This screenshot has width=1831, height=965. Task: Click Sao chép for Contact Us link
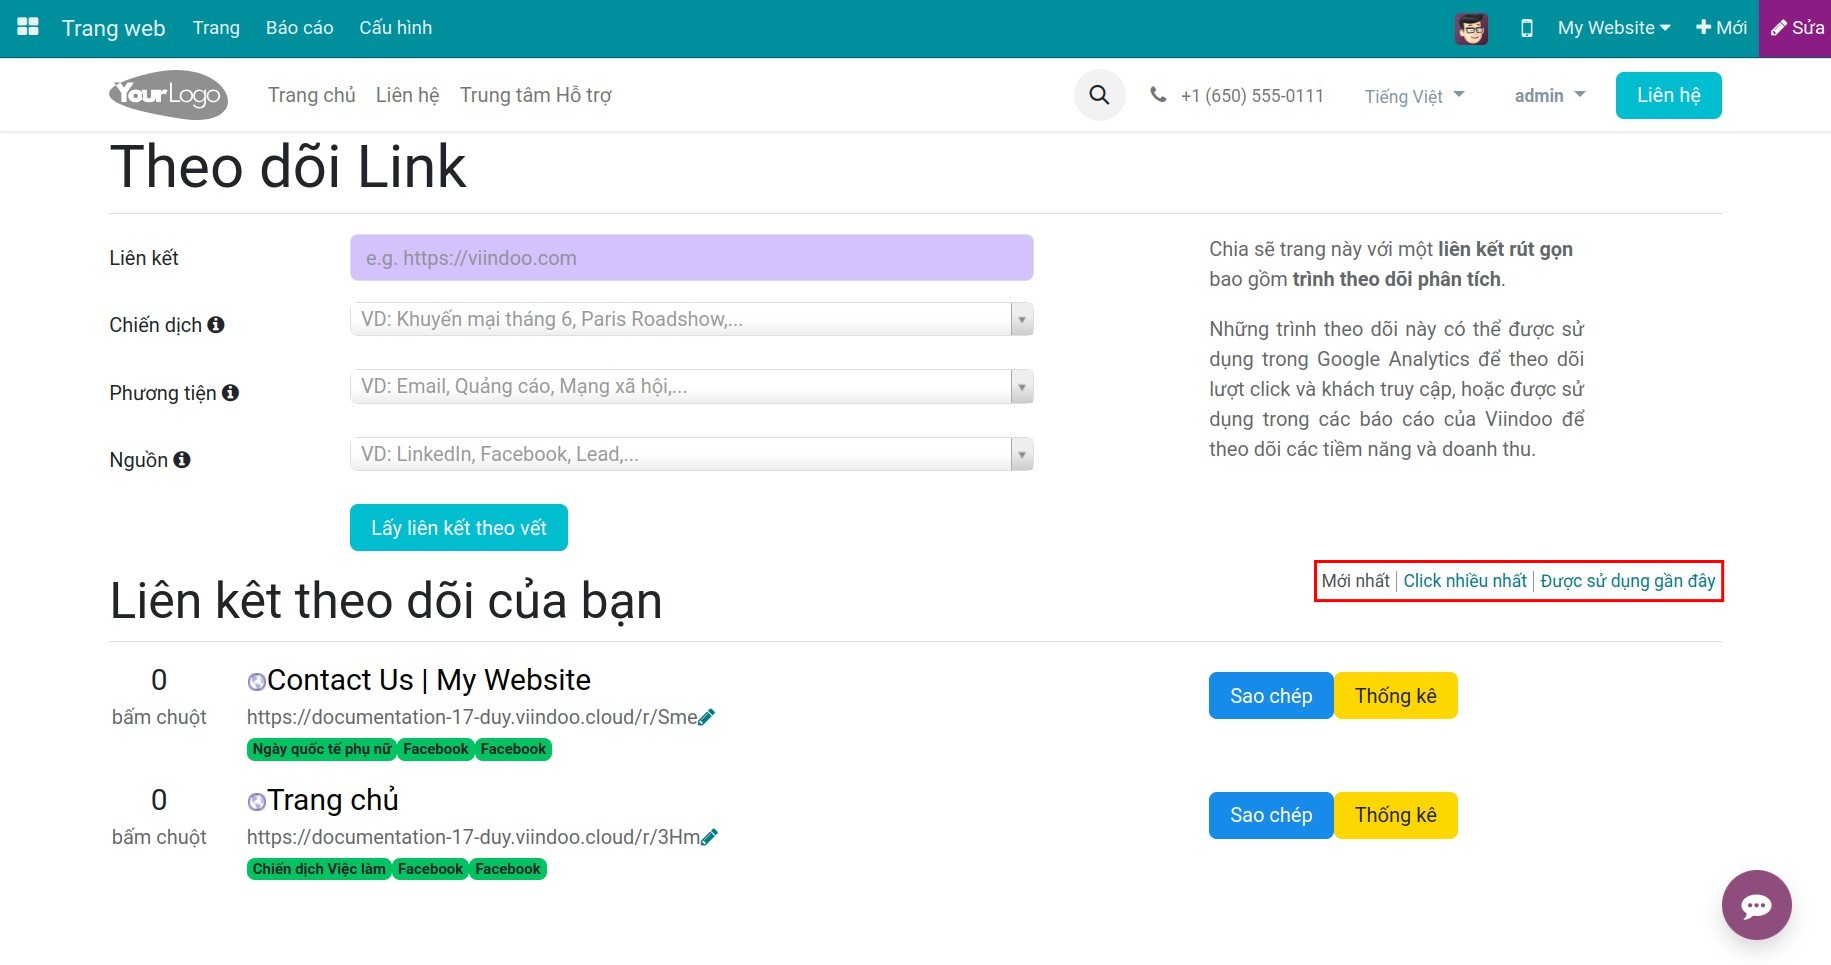[1271, 696]
